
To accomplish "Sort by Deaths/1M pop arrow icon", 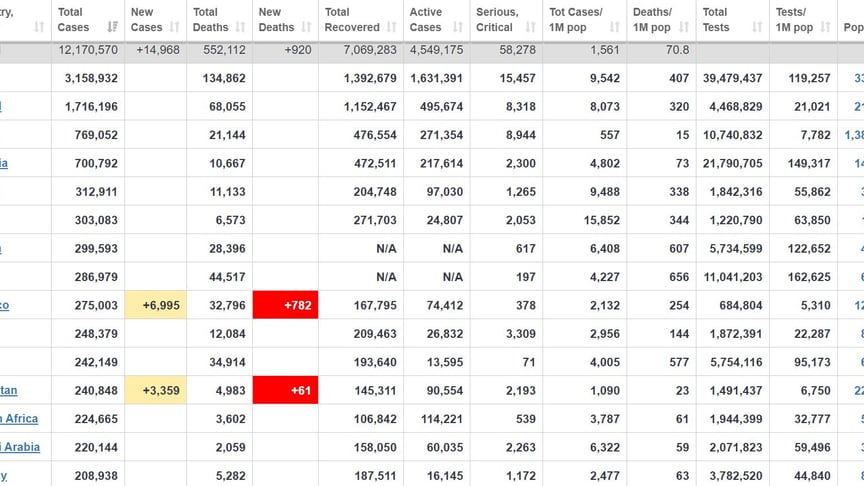I will [683, 26].
